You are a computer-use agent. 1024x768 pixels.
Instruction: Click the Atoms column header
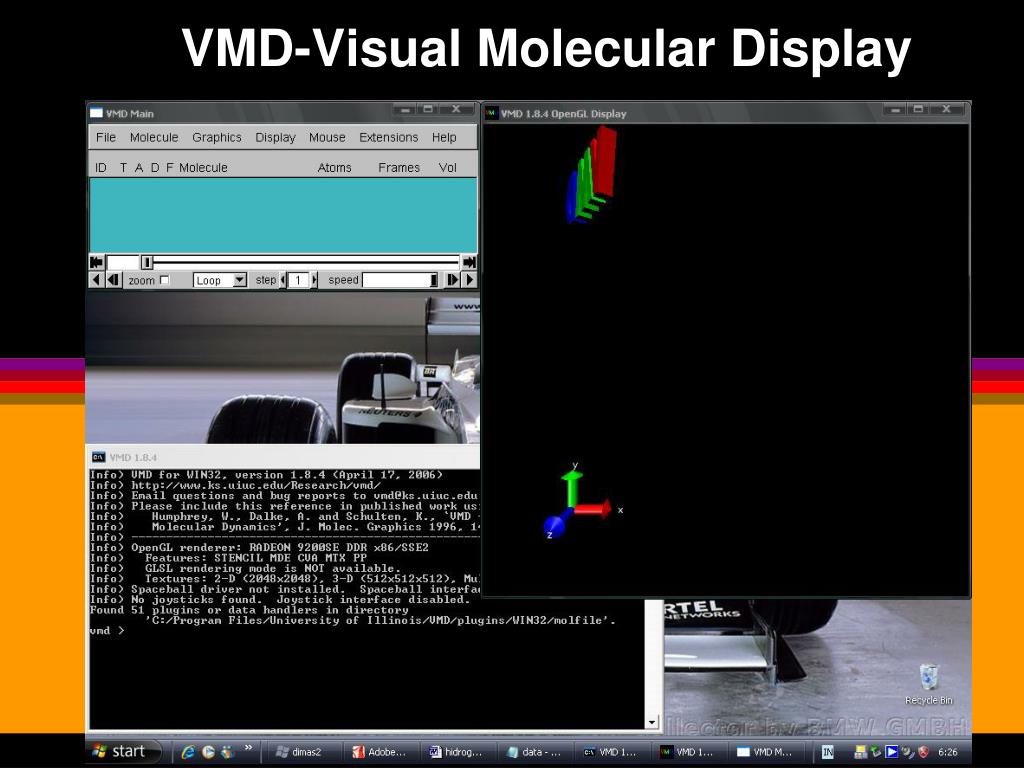coord(334,168)
